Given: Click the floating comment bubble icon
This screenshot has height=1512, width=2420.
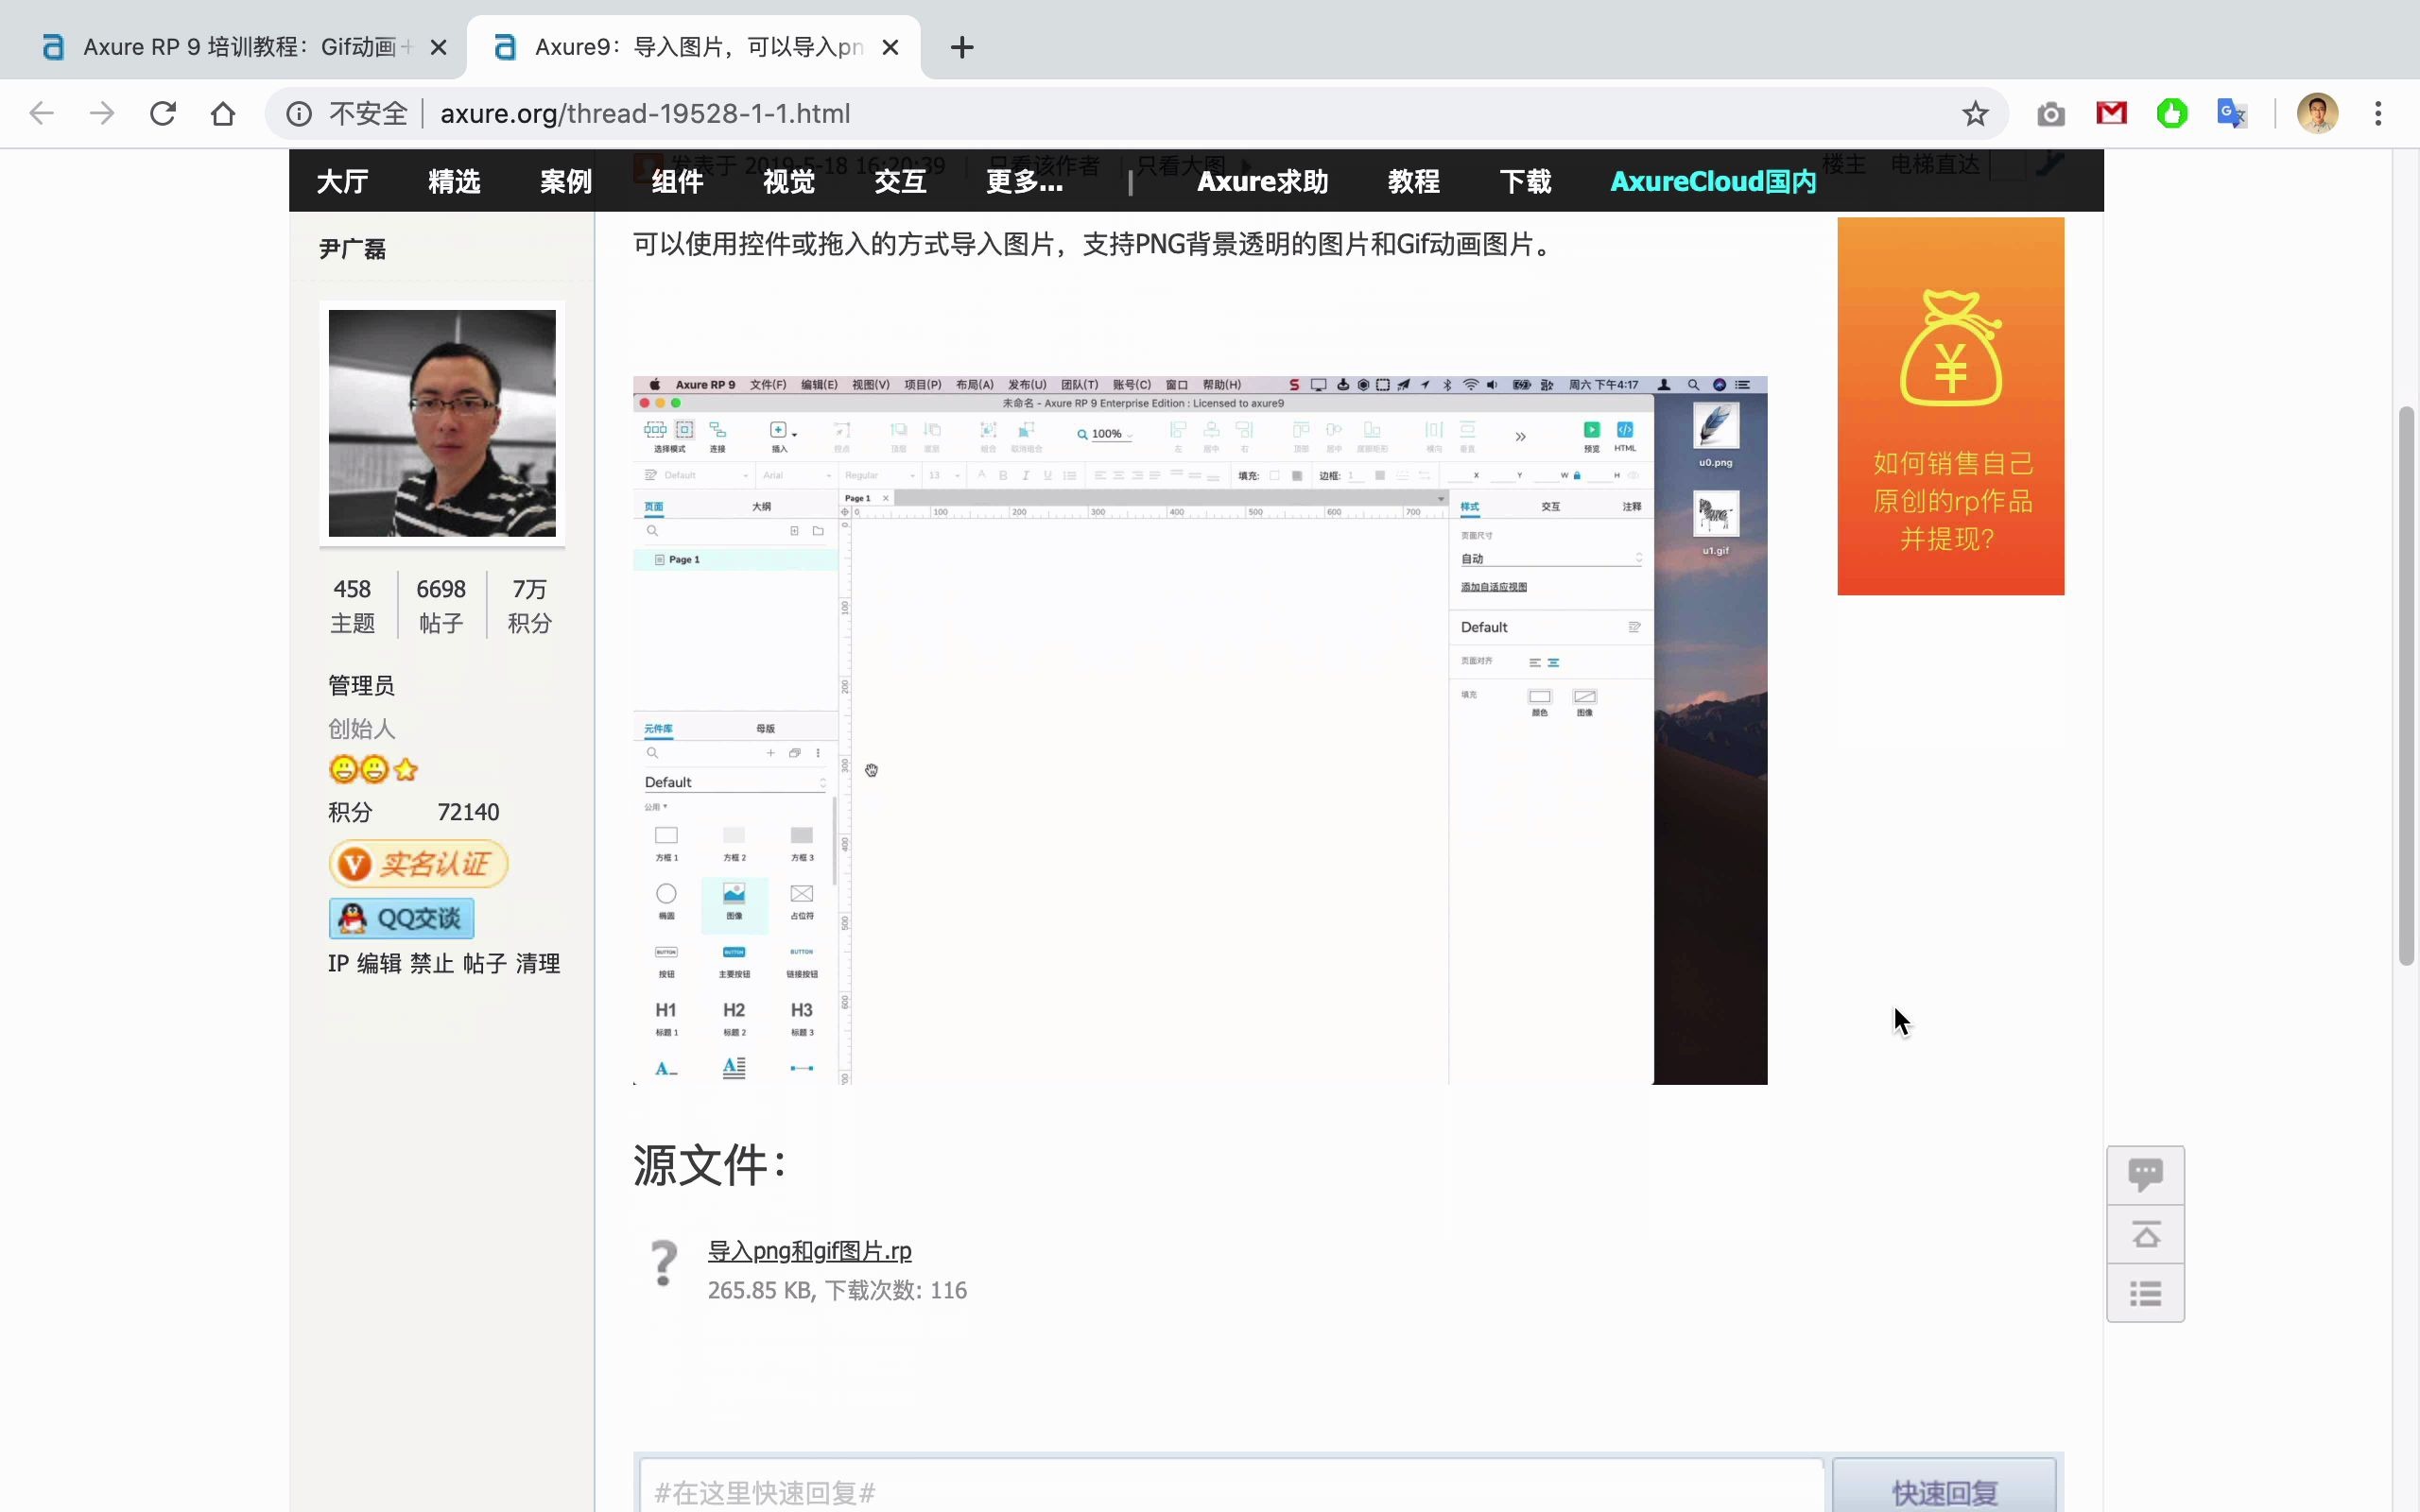Looking at the screenshot, I should pos(2146,1175).
